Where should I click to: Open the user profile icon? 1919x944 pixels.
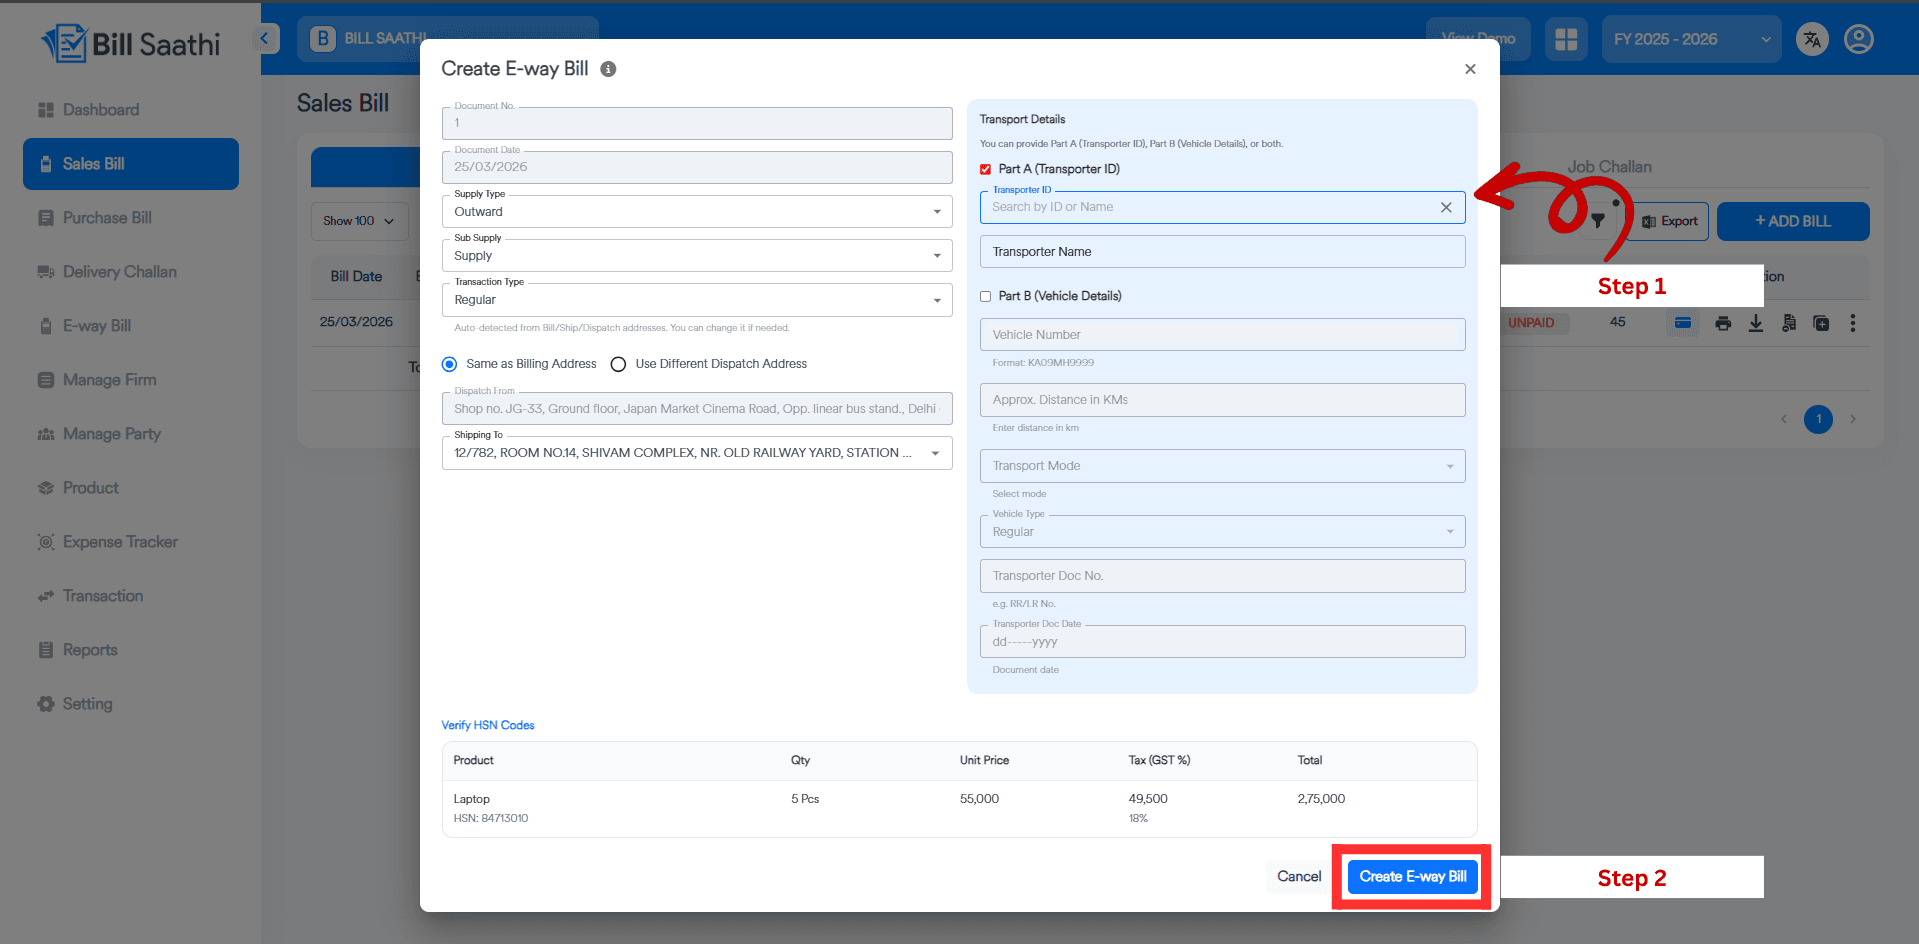point(1859,39)
